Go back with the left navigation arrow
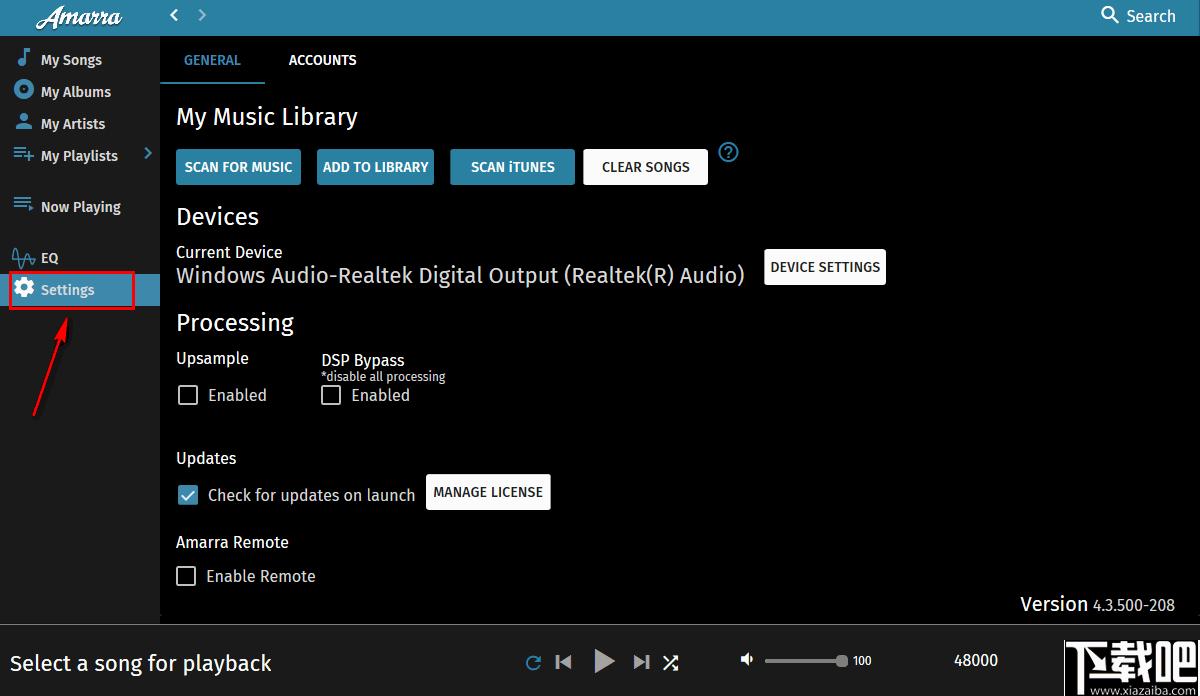 pyautogui.click(x=174, y=15)
